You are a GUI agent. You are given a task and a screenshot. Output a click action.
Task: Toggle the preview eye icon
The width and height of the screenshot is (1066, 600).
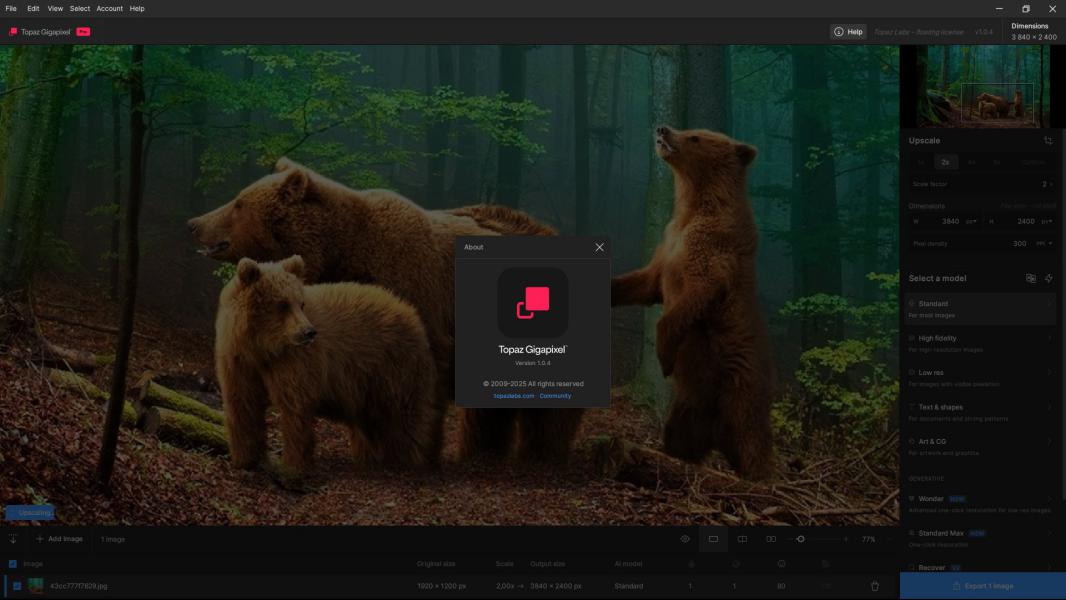click(685, 539)
